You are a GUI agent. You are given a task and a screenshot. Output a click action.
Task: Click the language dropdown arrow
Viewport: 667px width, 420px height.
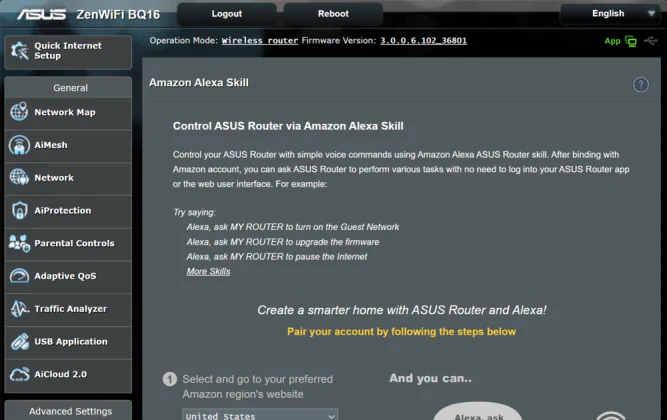point(651,14)
